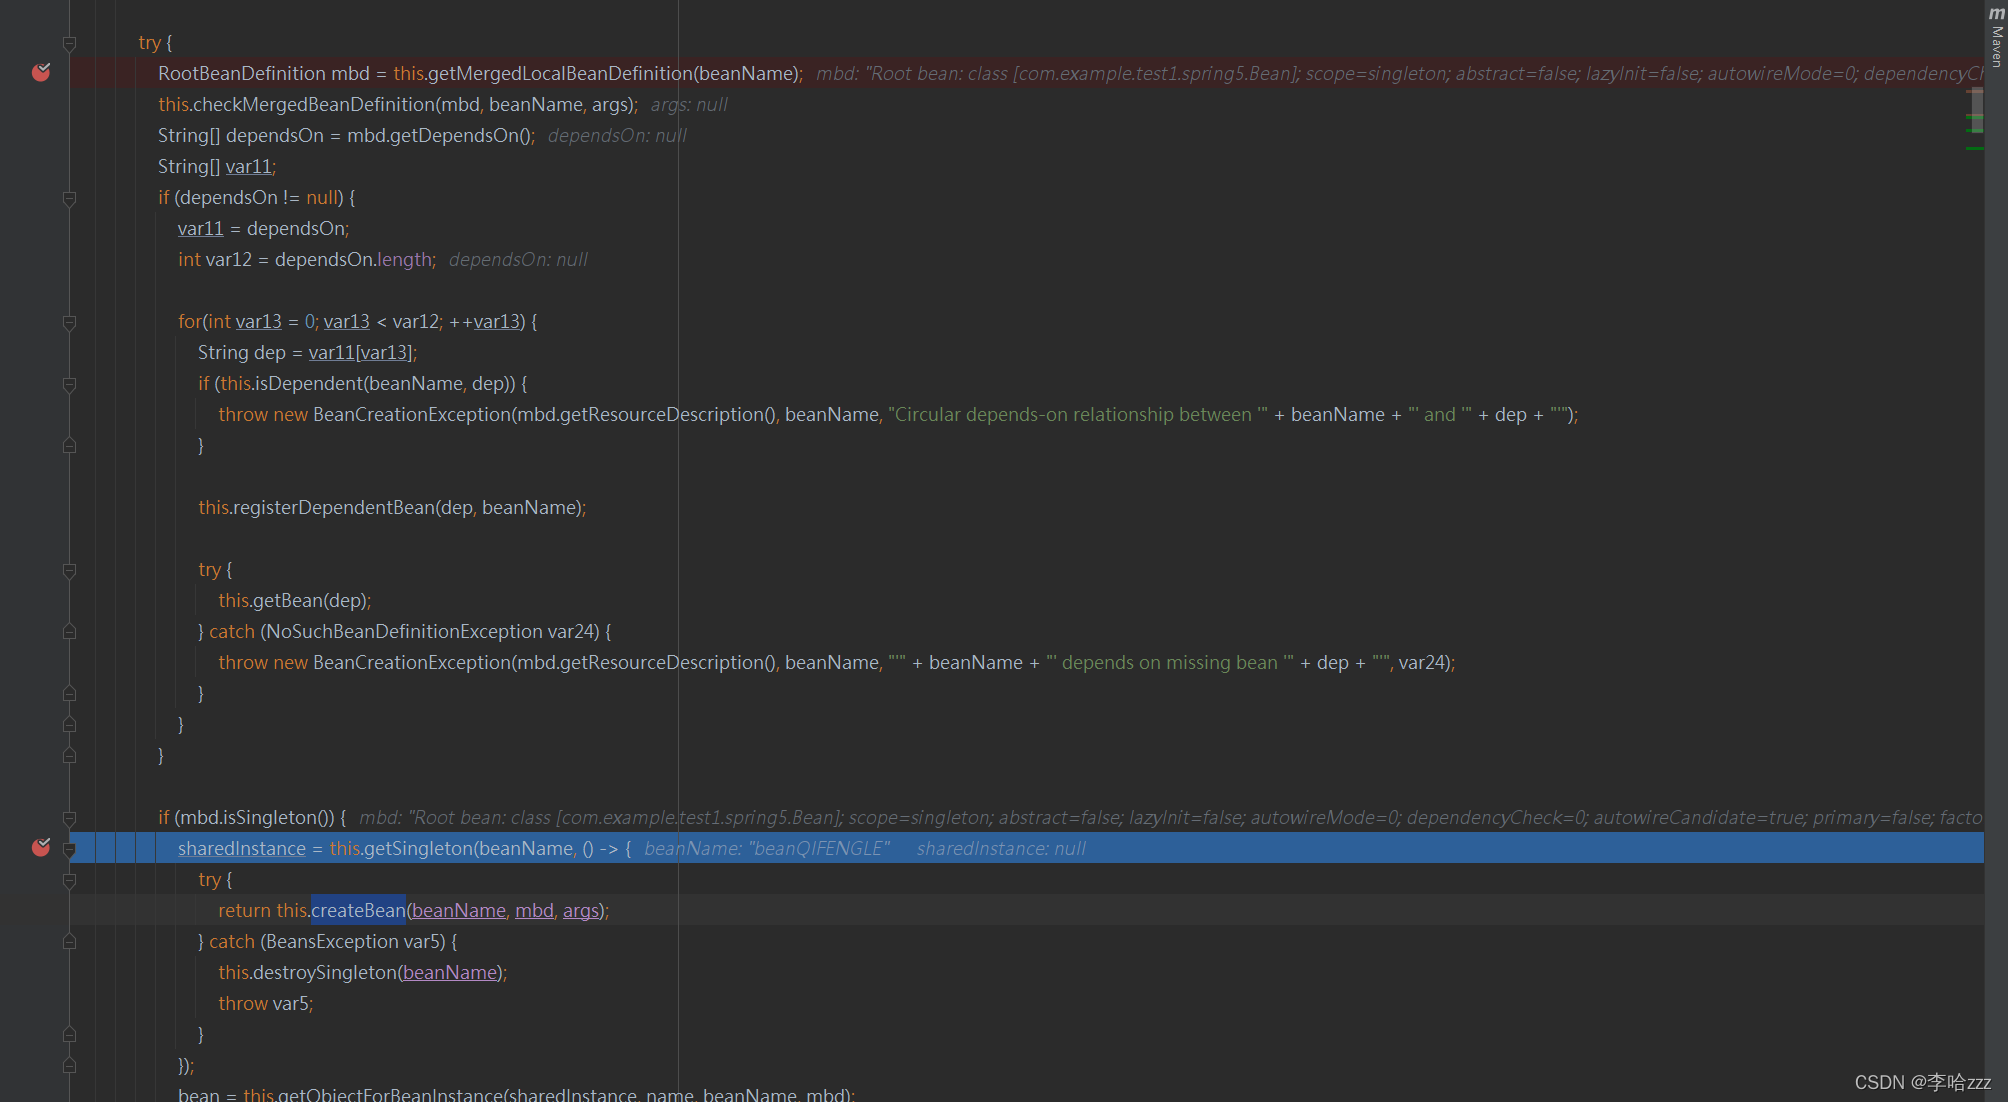Fold the try block containing this.getBean(dep)
Screen dimensions: 2008x1102
pyautogui.click(x=70, y=571)
